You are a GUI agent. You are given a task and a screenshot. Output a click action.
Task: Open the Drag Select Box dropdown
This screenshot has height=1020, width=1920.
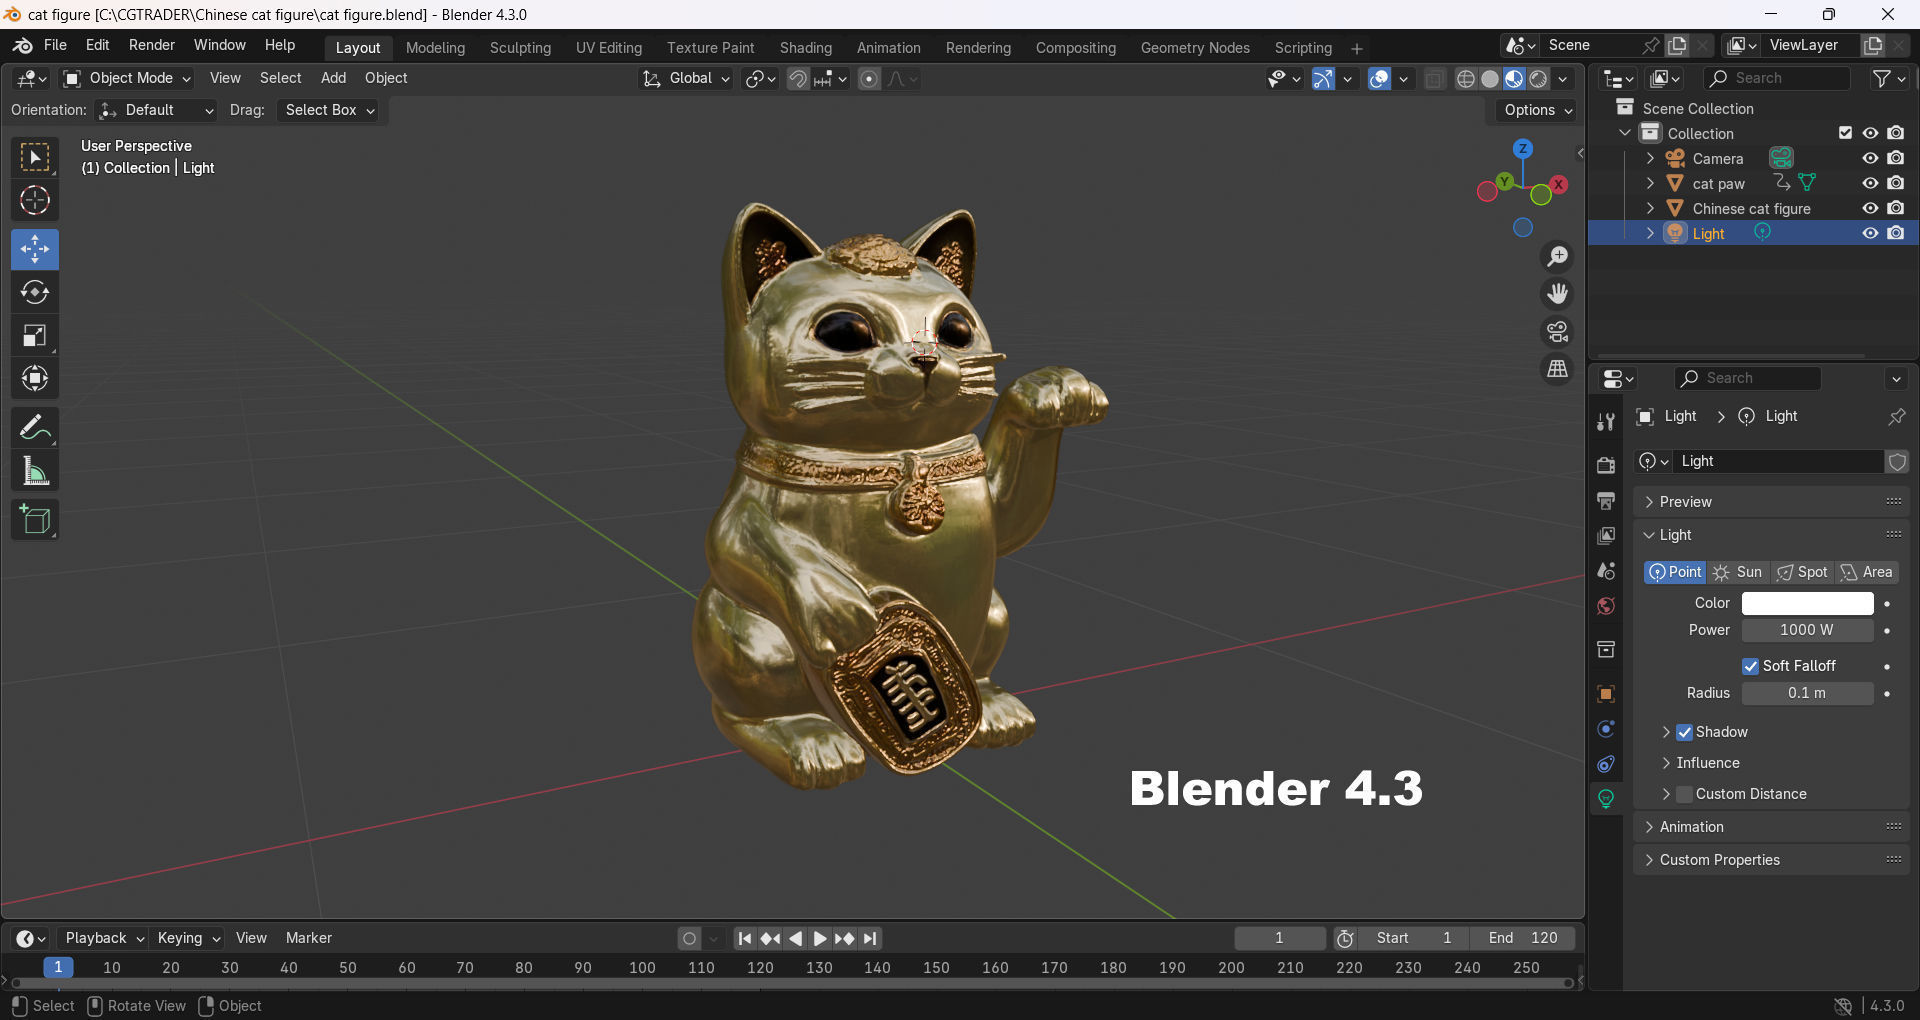coord(328,110)
